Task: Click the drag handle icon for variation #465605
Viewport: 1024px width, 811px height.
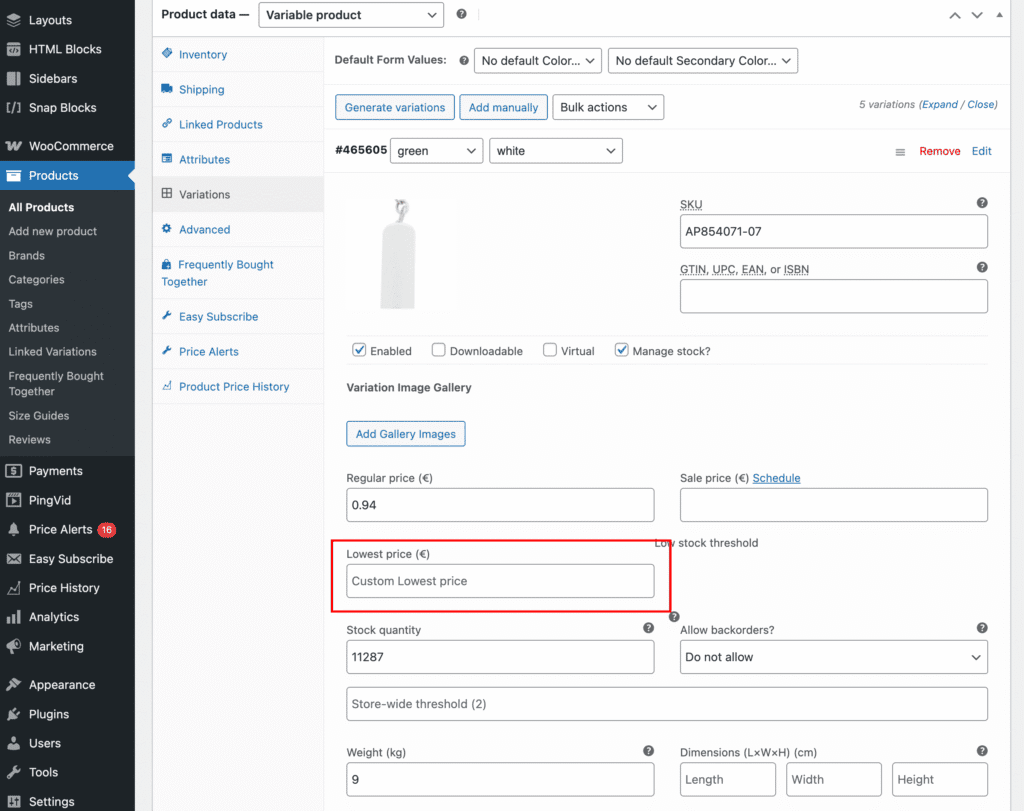Action: 900,152
